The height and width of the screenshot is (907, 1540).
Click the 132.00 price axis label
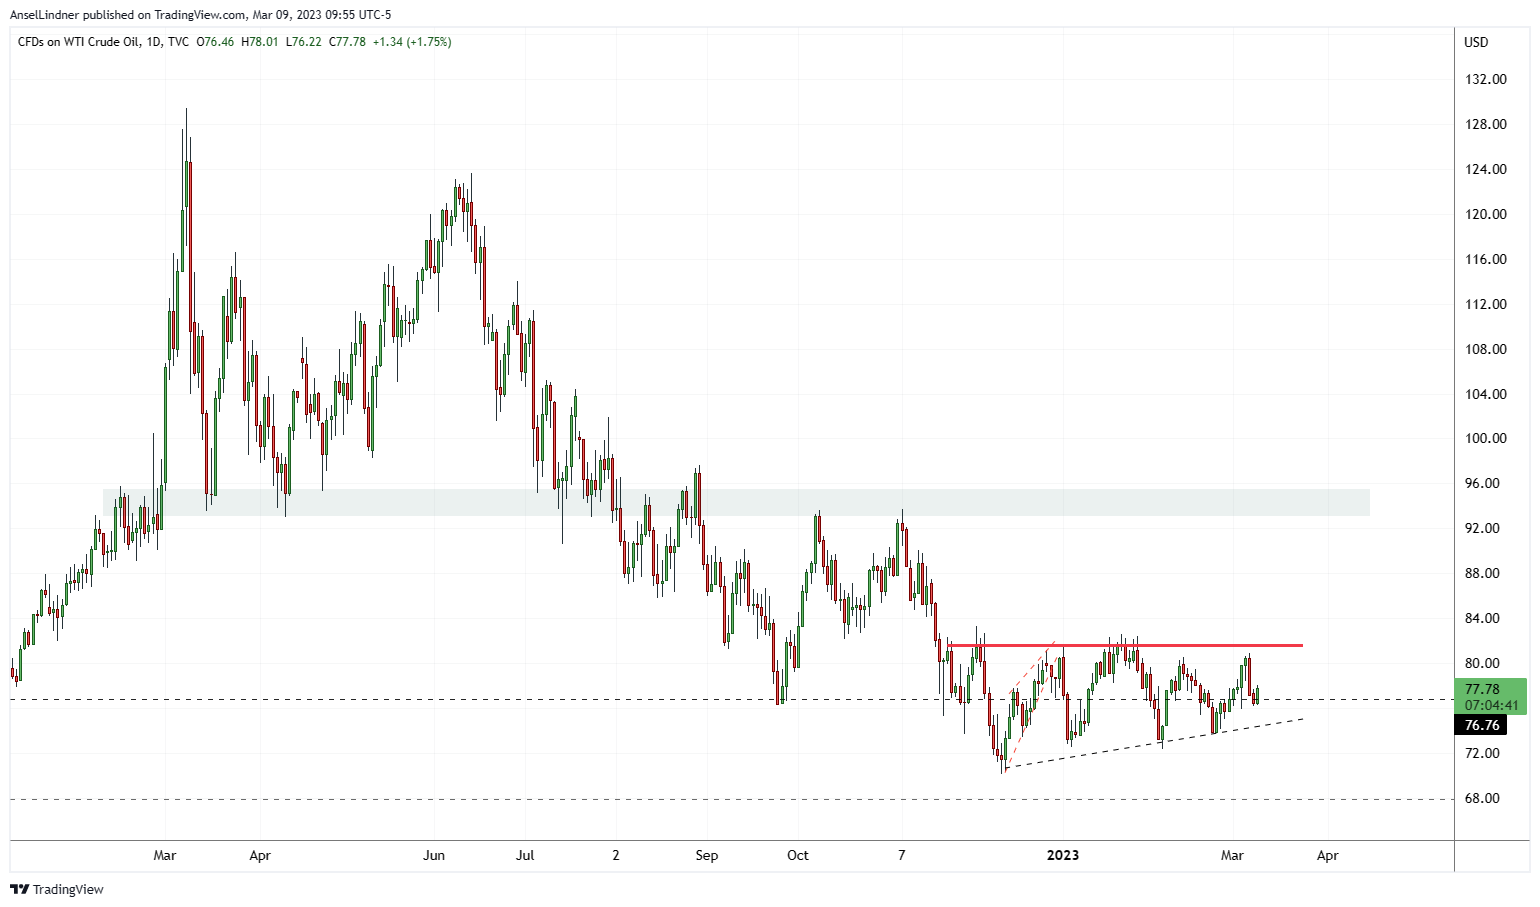1485,79
